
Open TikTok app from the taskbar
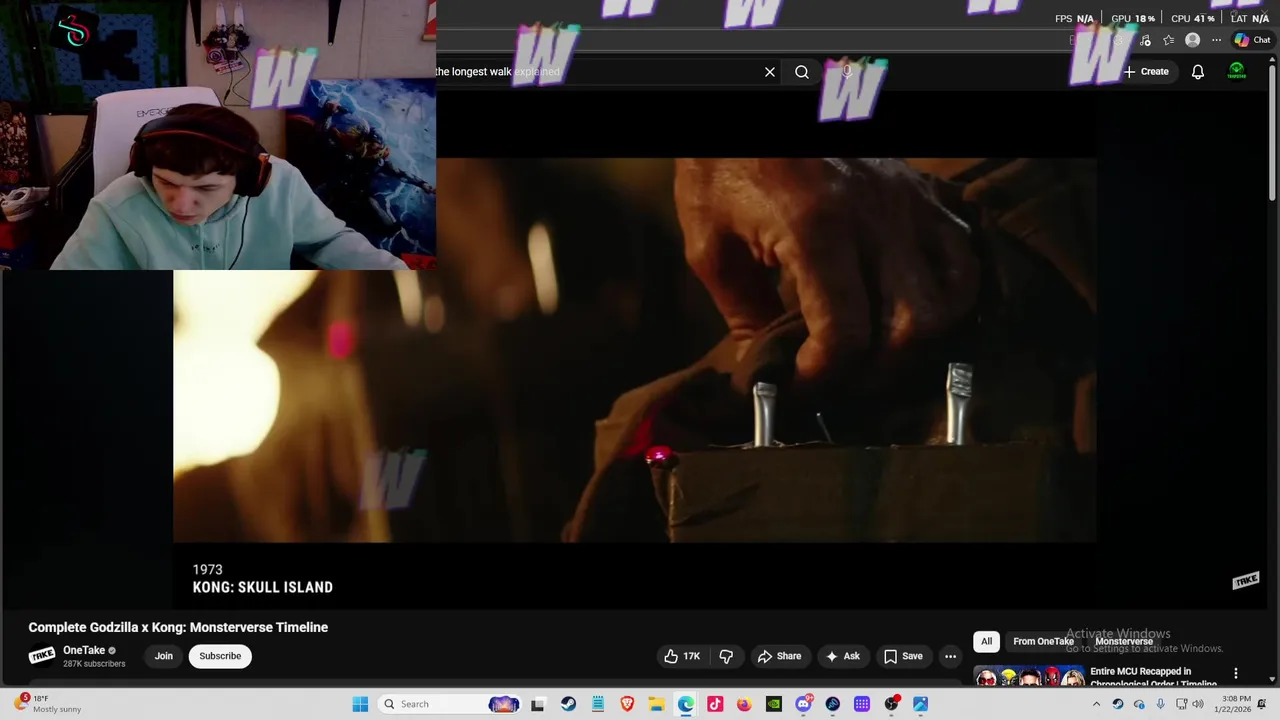(715, 704)
